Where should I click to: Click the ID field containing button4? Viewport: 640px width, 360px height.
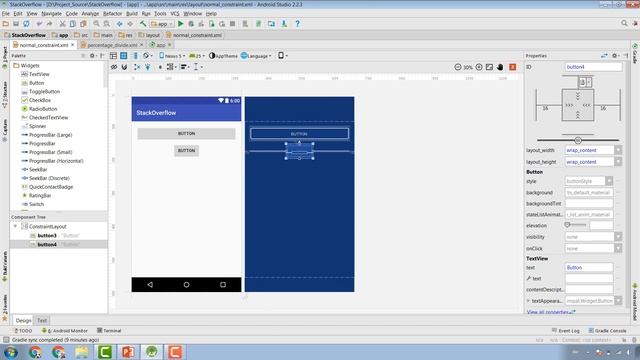(x=593, y=67)
